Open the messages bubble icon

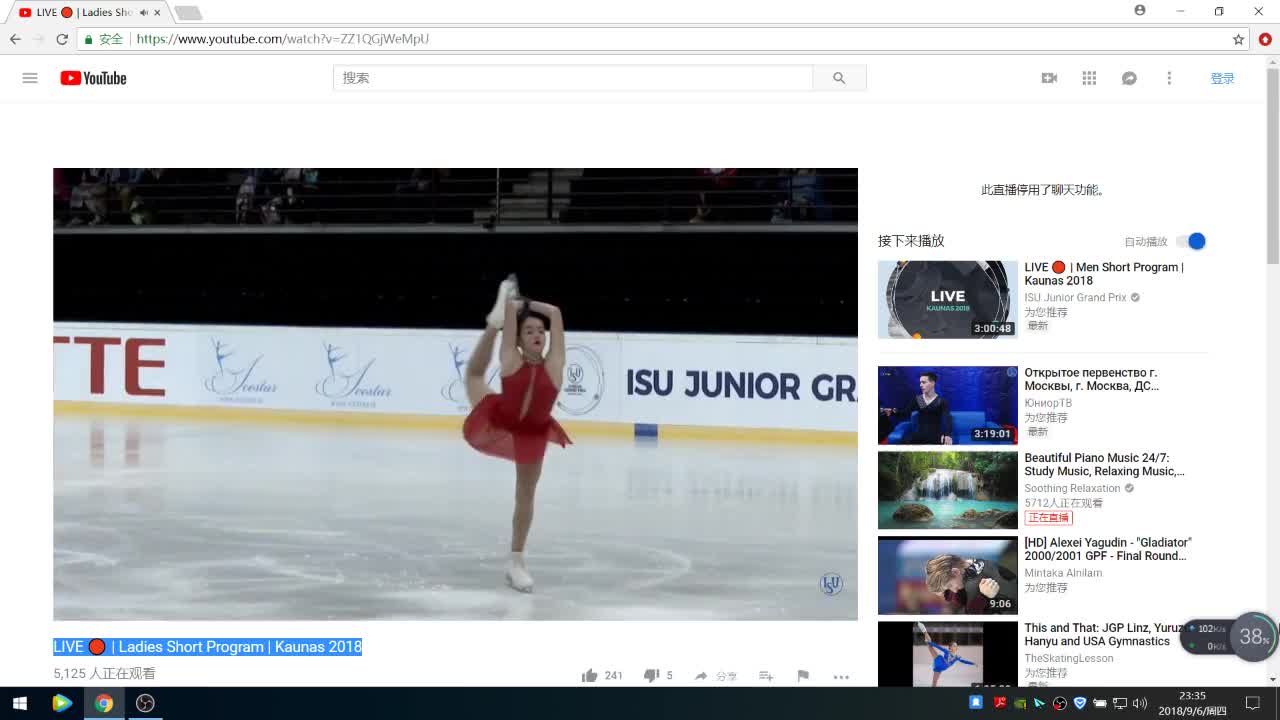click(x=1129, y=78)
